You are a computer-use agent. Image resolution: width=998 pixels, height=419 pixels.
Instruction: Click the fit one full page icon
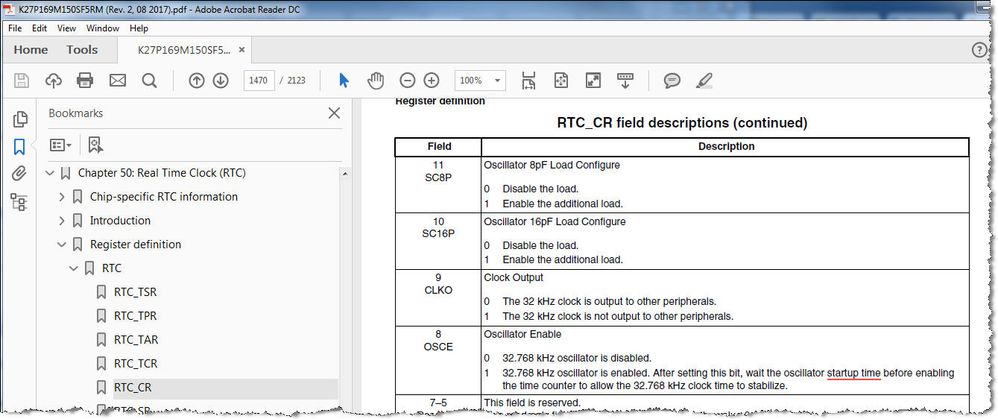point(561,80)
